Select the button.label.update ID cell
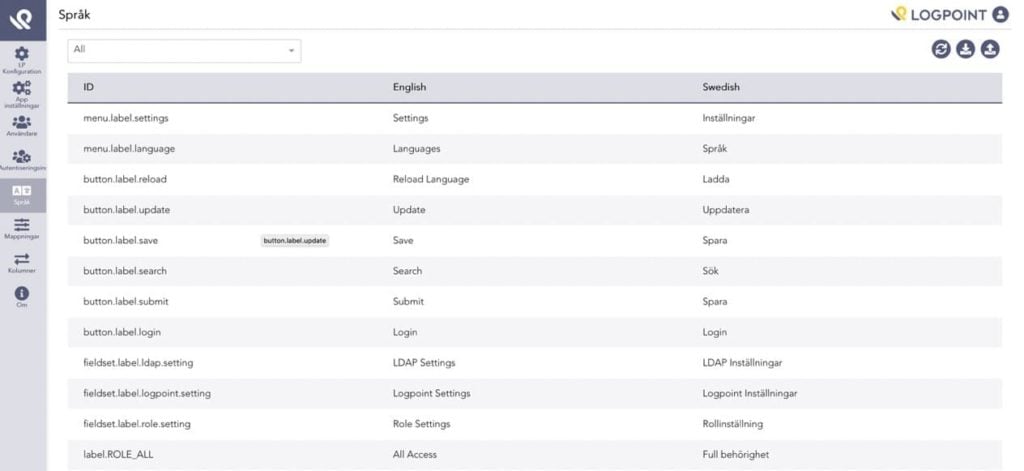The image size is (1024, 471). pos(127,210)
